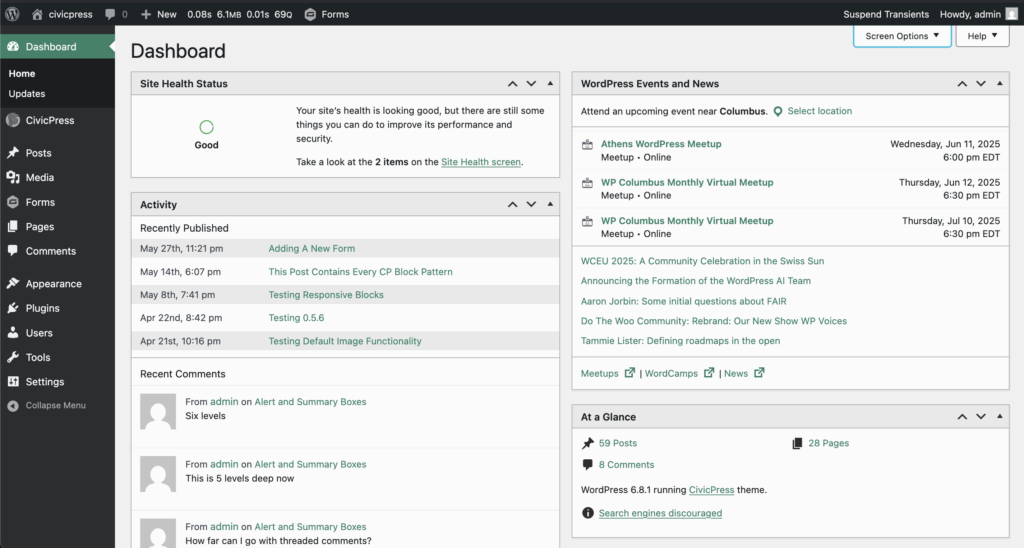The height and width of the screenshot is (548, 1024).
Task: Move the Activity panel down
Action: click(x=532, y=204)
